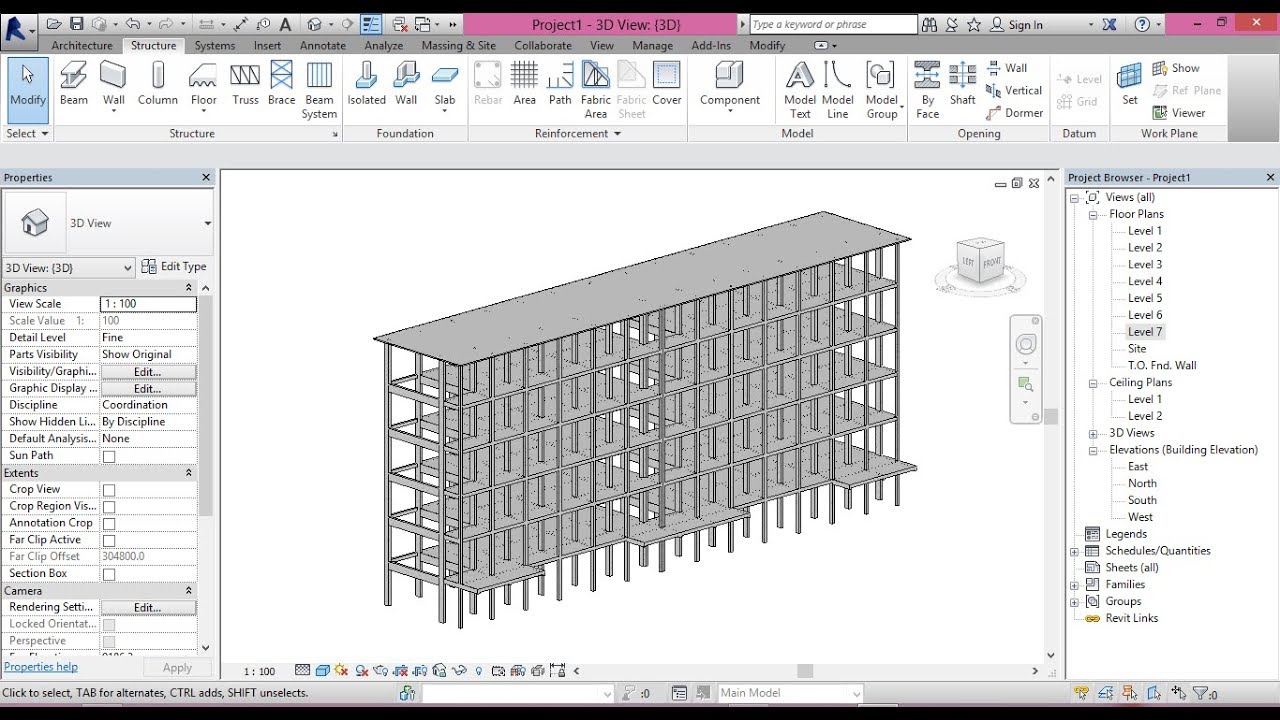Toggle the Far Clip Active checkbox
The width and height of the screenshot is (1280, 720).
point(109,540)
